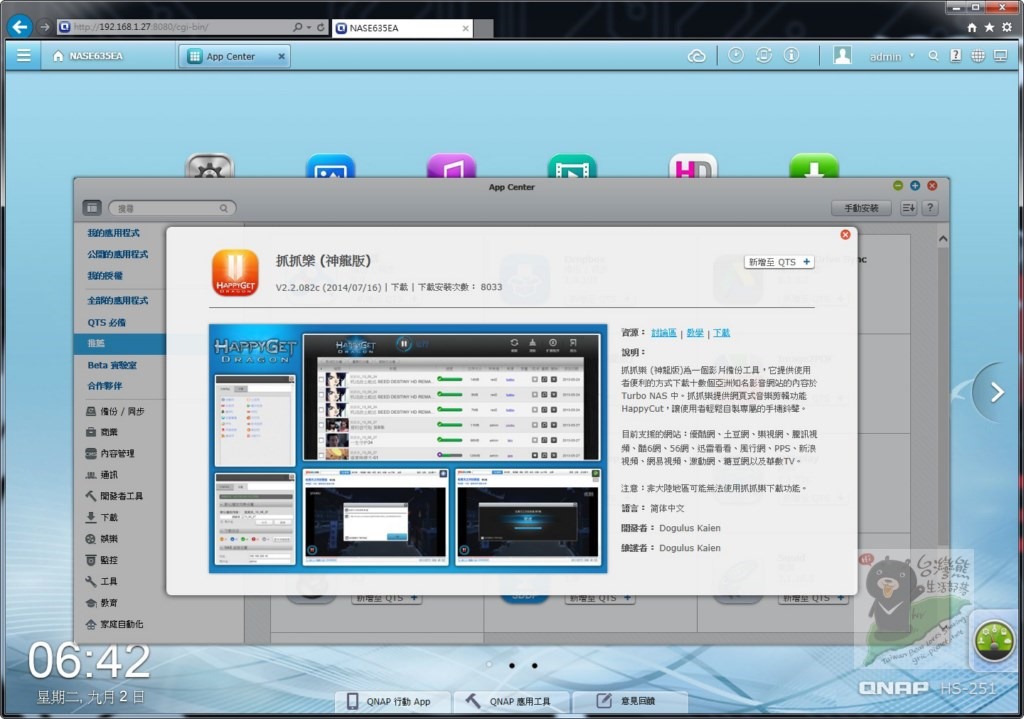Open the 教學 tutorial link
The height and width of the screenshot is (719, 1024).
(x=695, y=333)
